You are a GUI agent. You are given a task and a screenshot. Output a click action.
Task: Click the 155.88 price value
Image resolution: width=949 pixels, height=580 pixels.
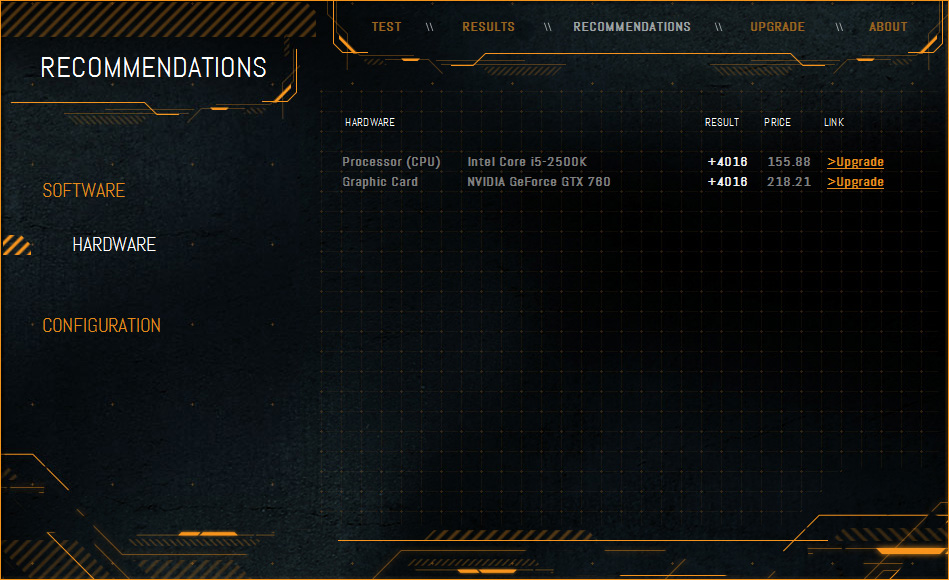(x=789, y=162)
